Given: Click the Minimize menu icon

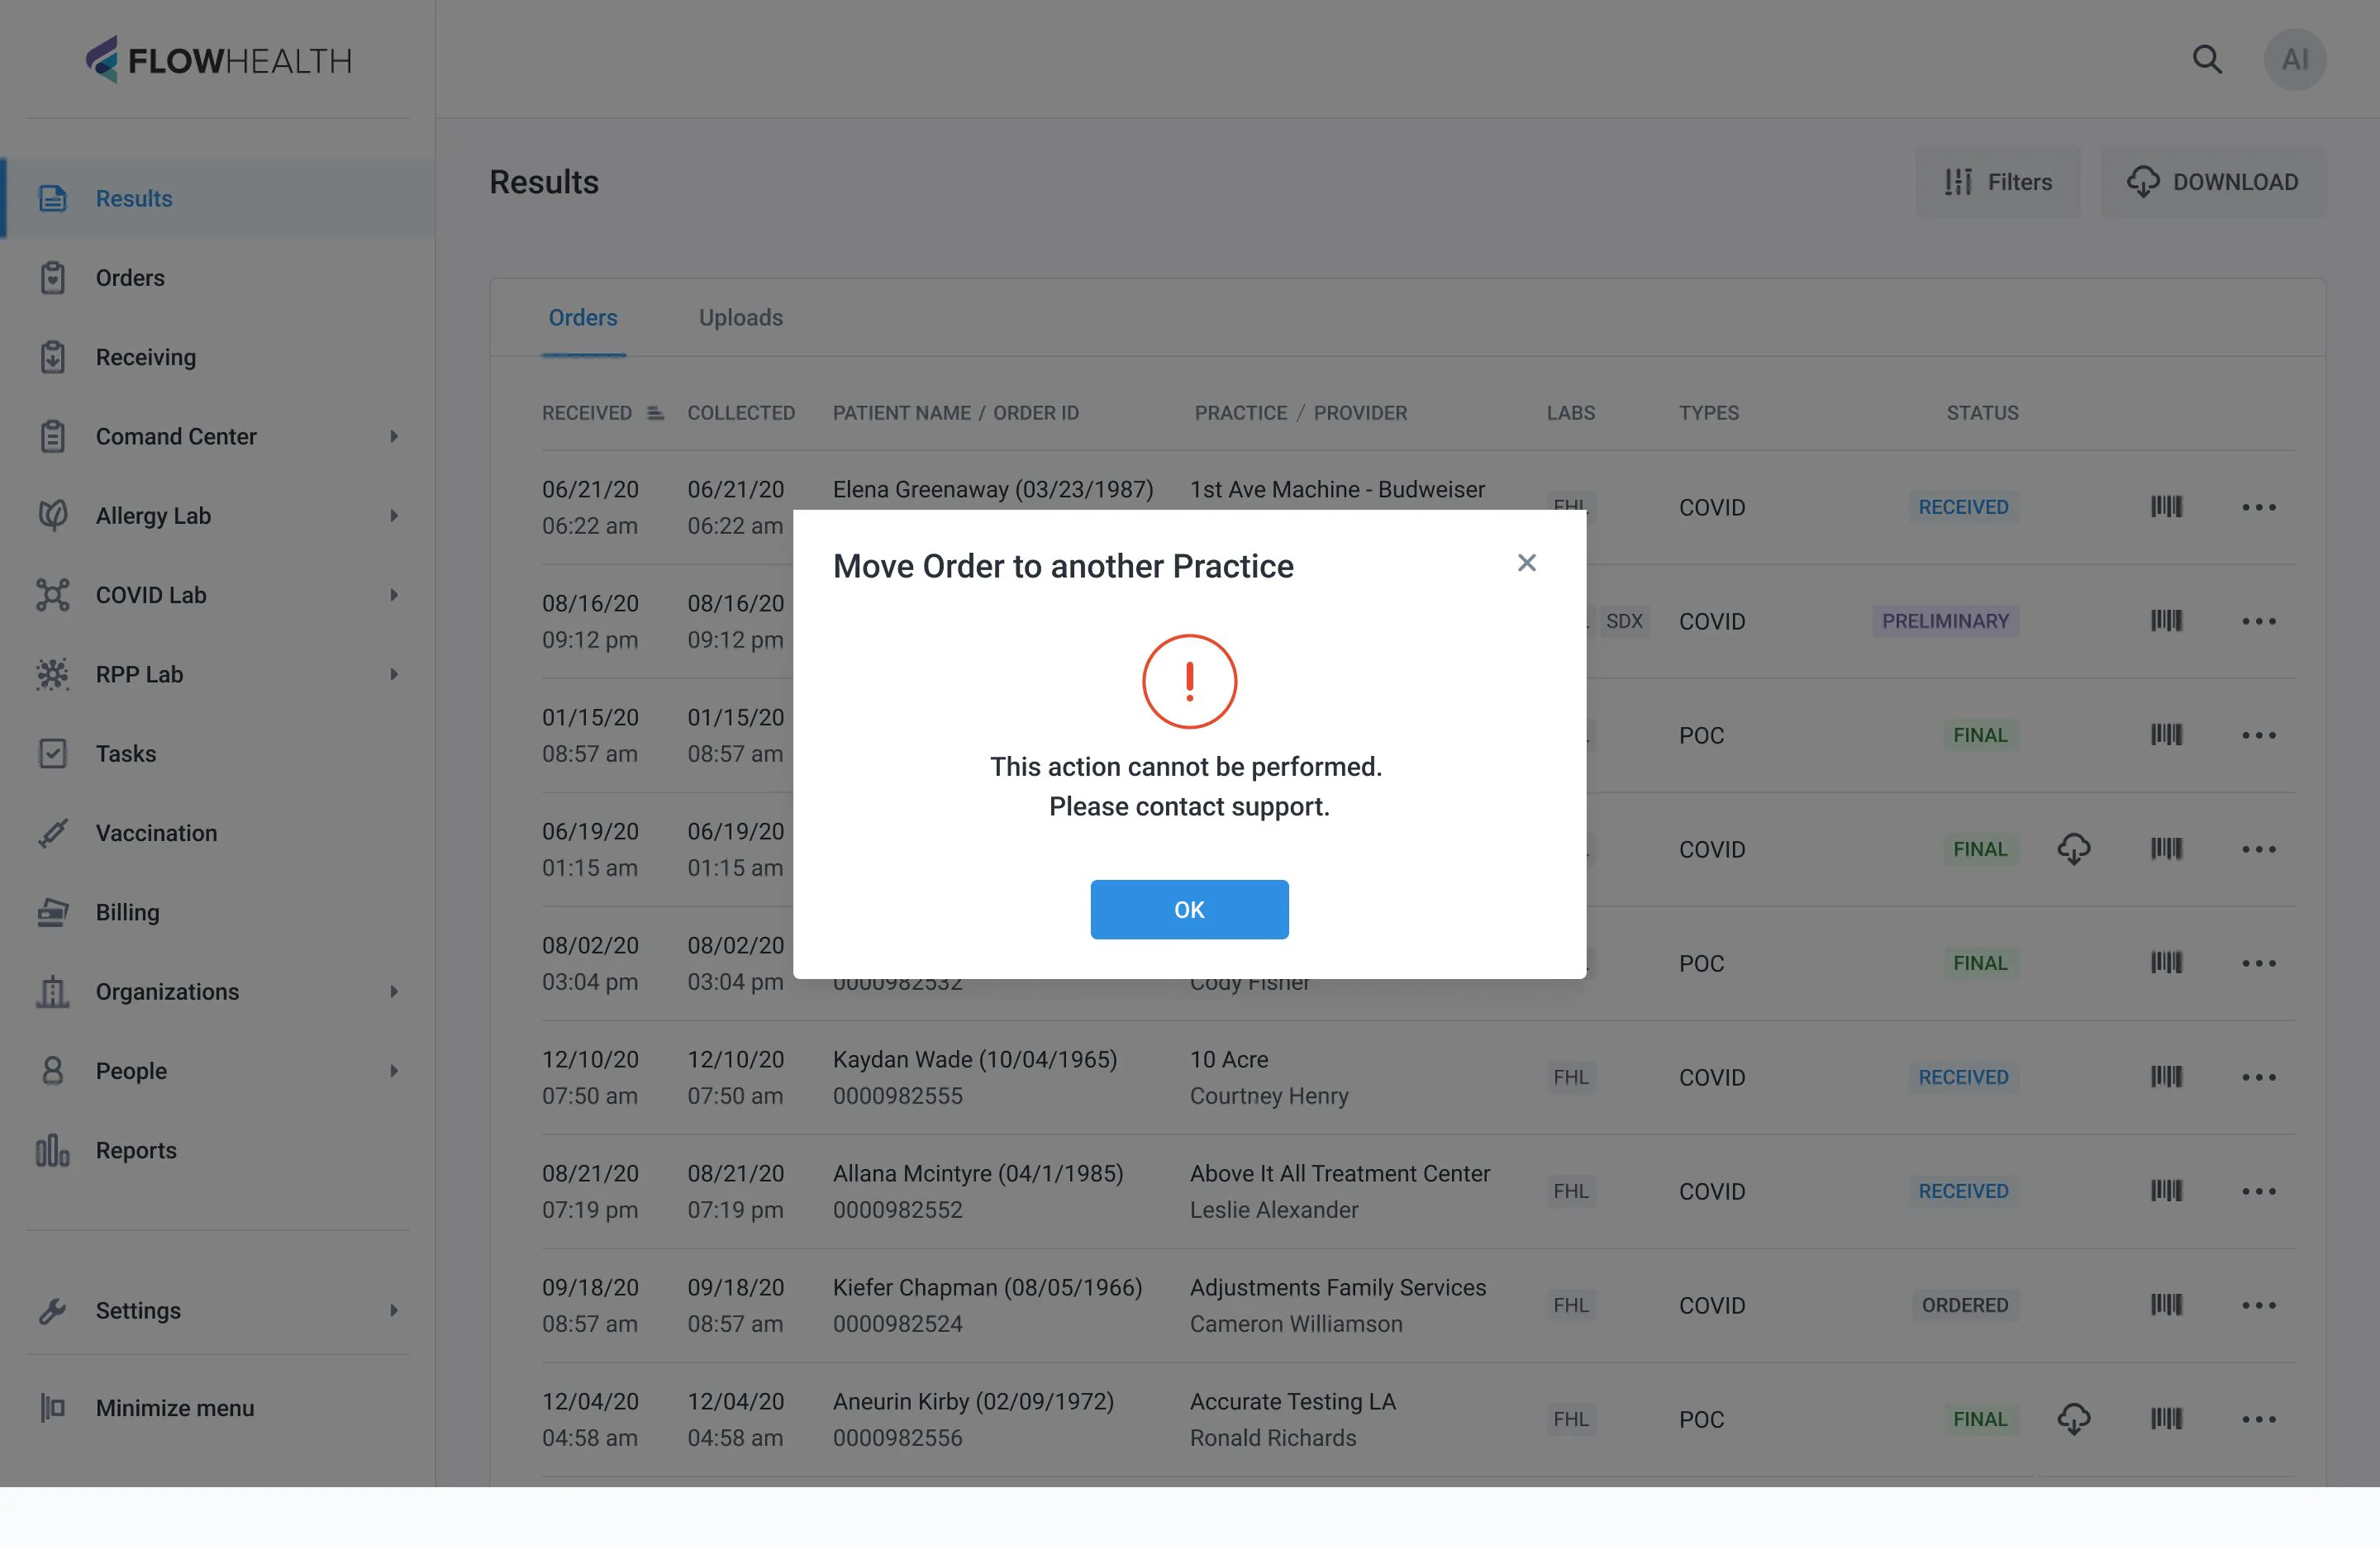Looking at the screenshot, I should click(x=53, y=1408).
